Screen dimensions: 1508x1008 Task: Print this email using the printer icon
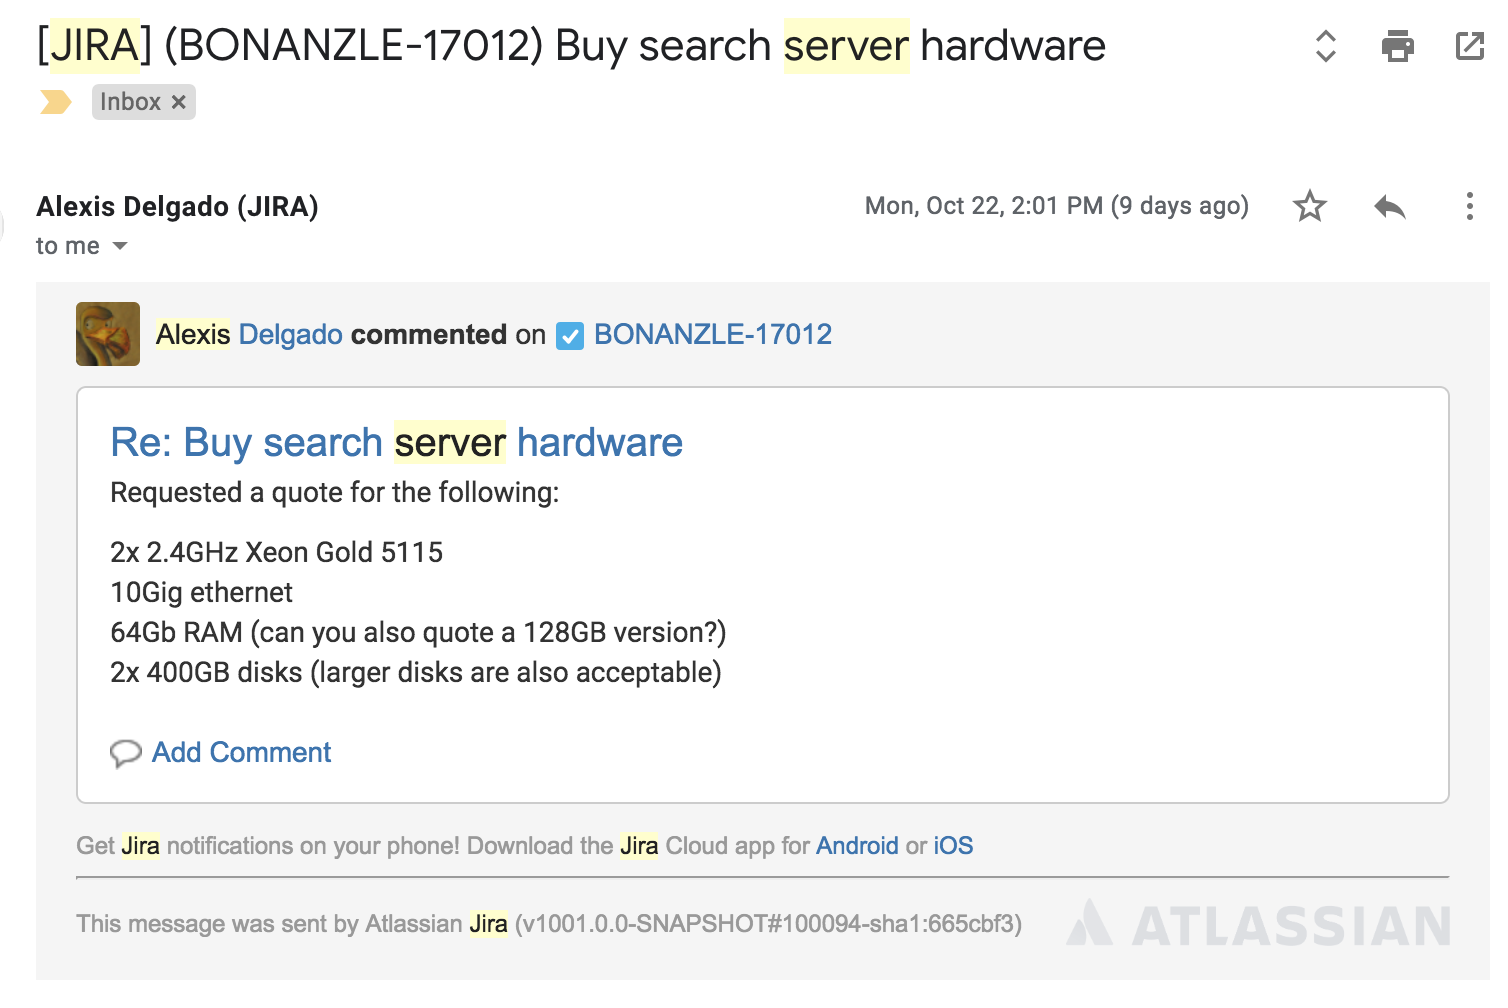click(1397, 46)
